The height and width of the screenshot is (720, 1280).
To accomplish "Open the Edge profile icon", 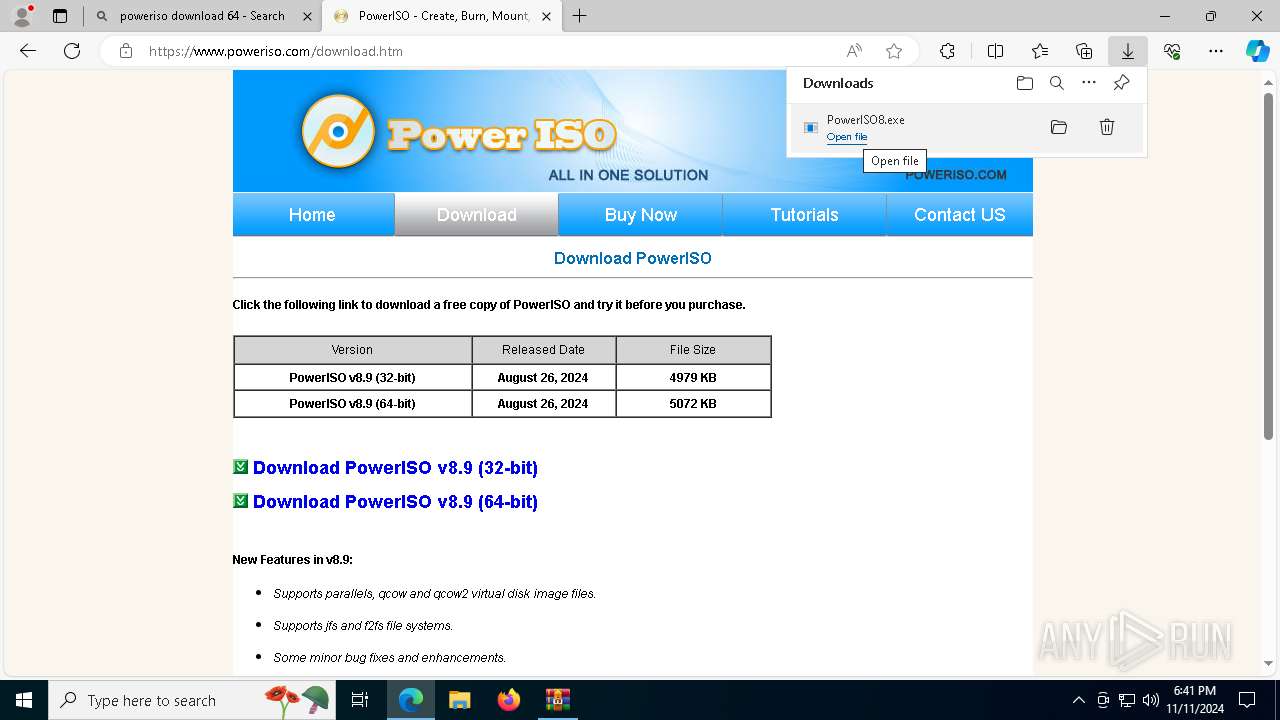I will [x=22, y=16].
